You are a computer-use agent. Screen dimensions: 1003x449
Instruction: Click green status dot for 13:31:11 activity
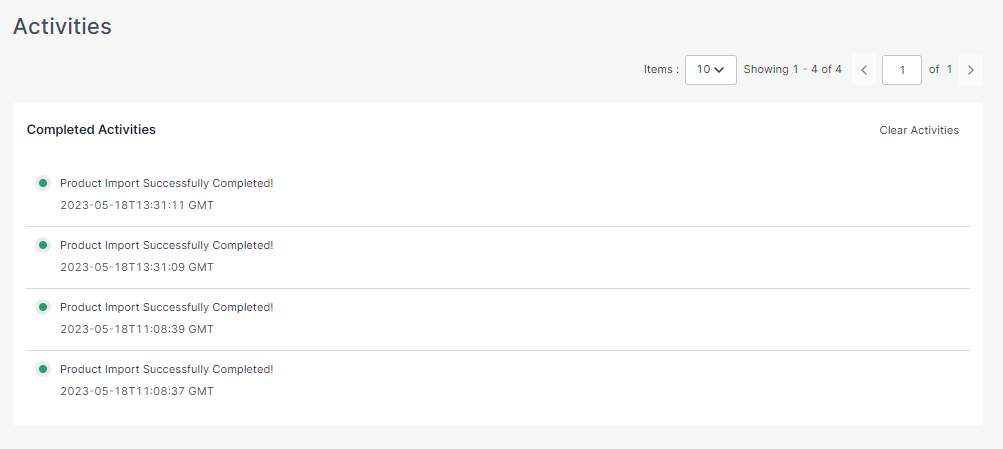click(x=43, y=183)
